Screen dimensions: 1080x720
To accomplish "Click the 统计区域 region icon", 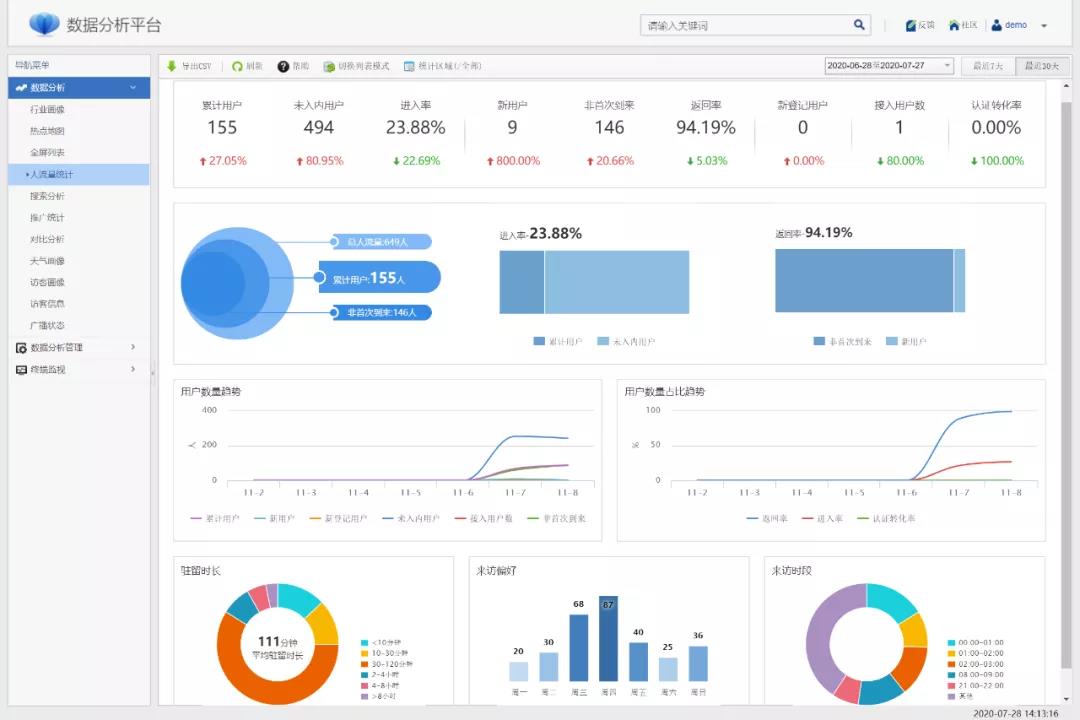I will tap(409, 66).
